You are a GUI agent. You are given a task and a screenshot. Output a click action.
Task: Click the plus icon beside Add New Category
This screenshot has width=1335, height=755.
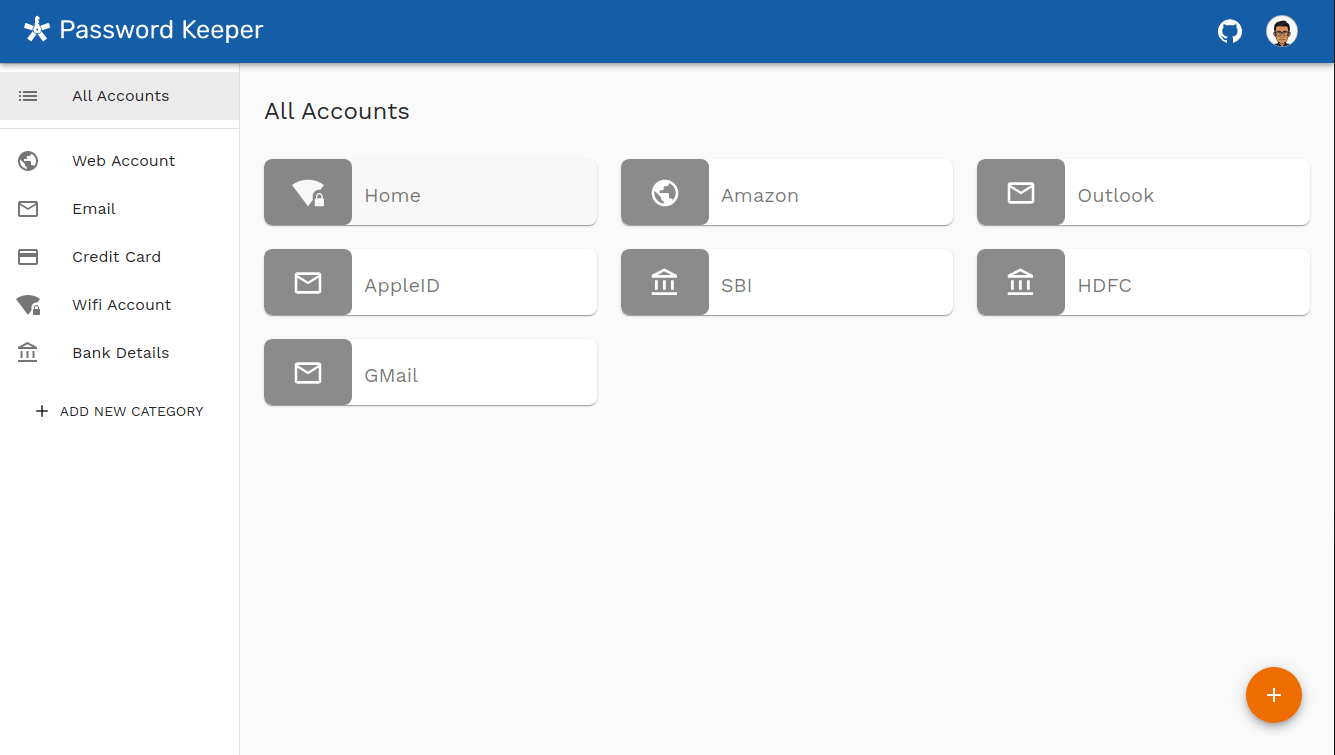pyautogui.click(x=42, y=411)
